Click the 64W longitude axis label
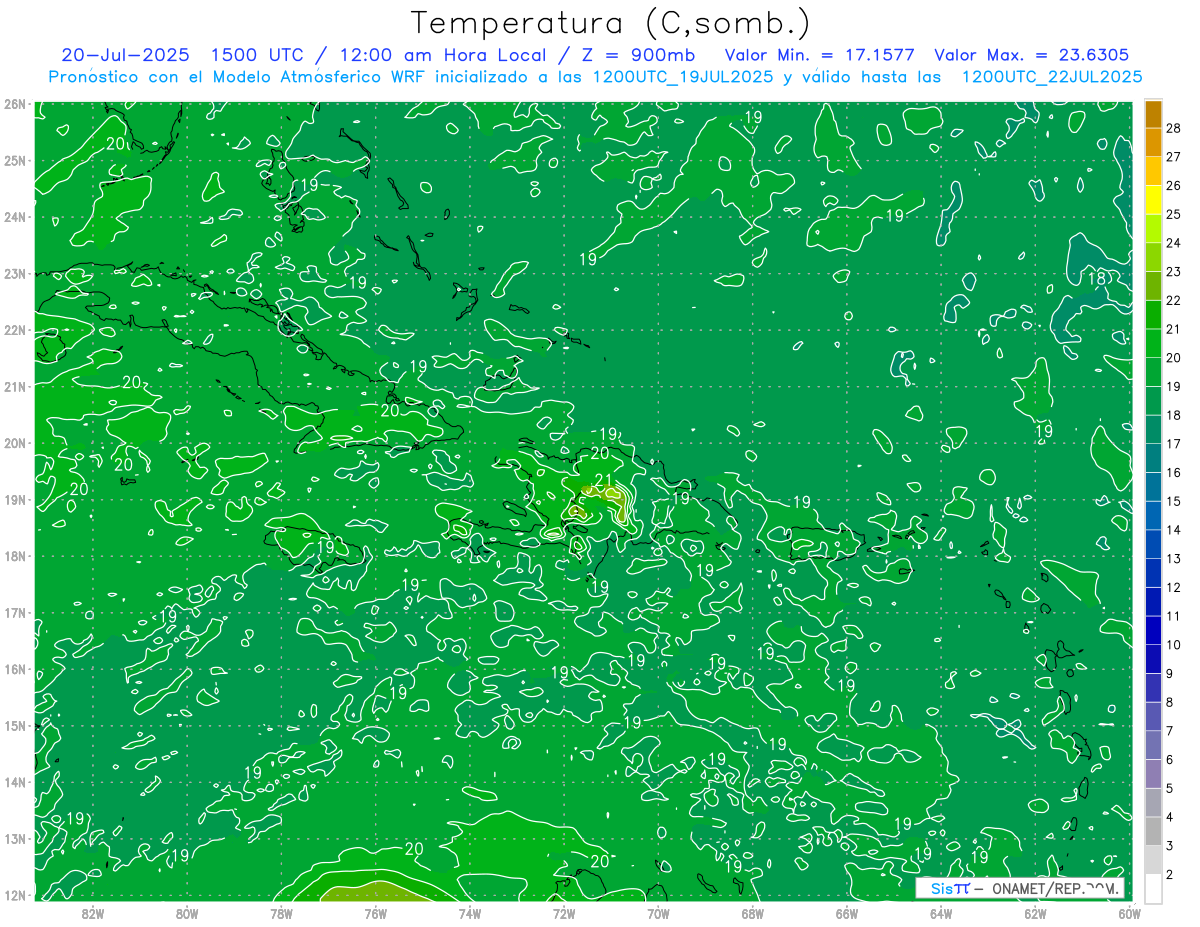Image resolution: width=1200 pixels, height=927 pixels. tap(941, 913)
